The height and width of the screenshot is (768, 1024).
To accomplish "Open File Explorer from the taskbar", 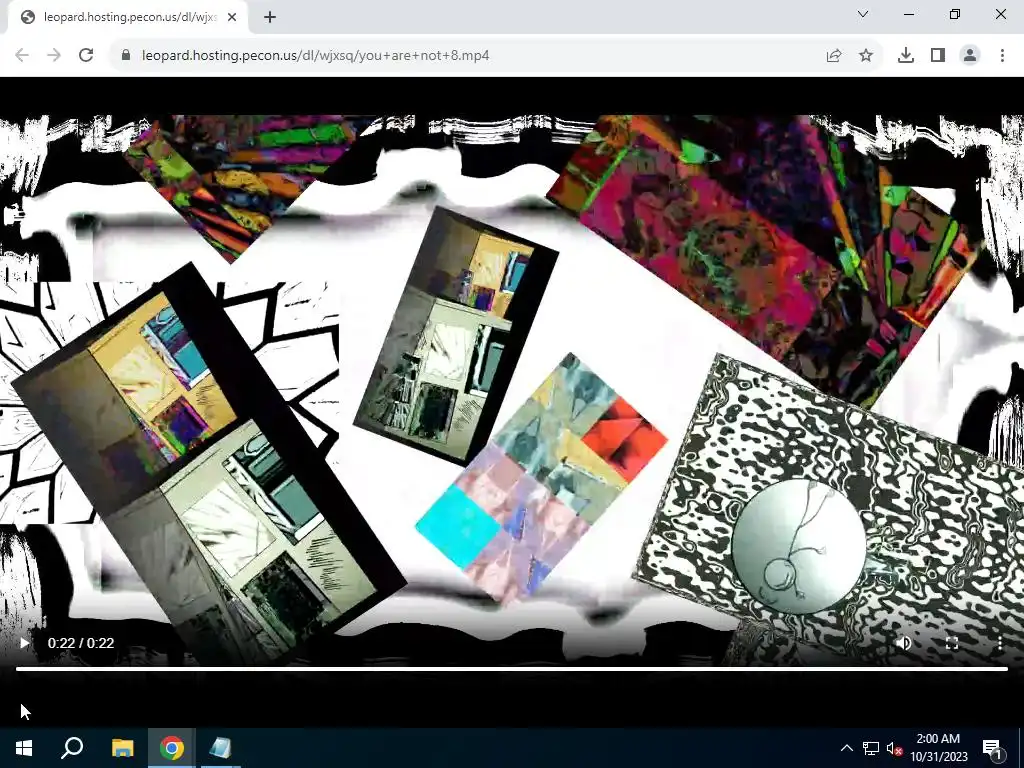I will coord(122,748).
